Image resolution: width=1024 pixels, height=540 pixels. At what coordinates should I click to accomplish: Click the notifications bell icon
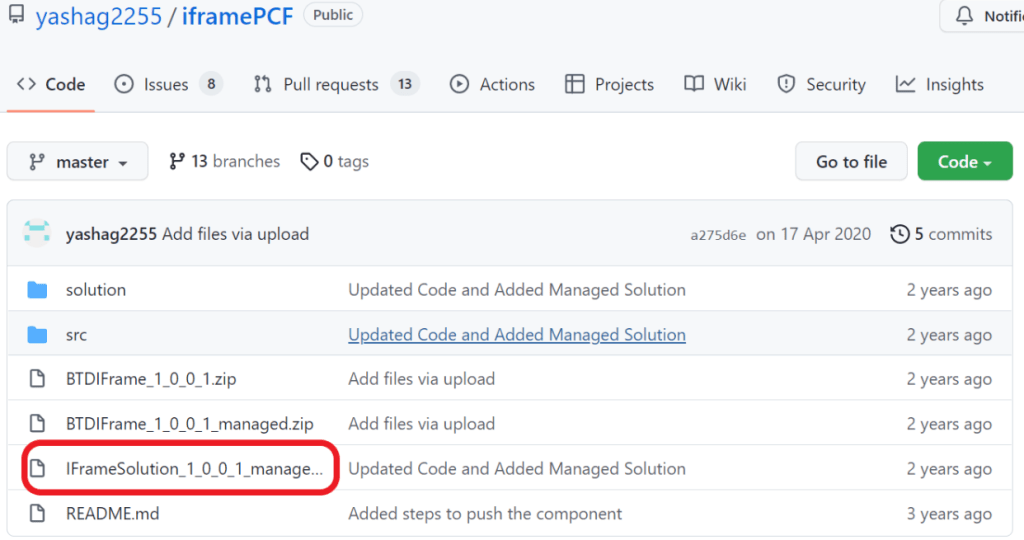(964, 16)
